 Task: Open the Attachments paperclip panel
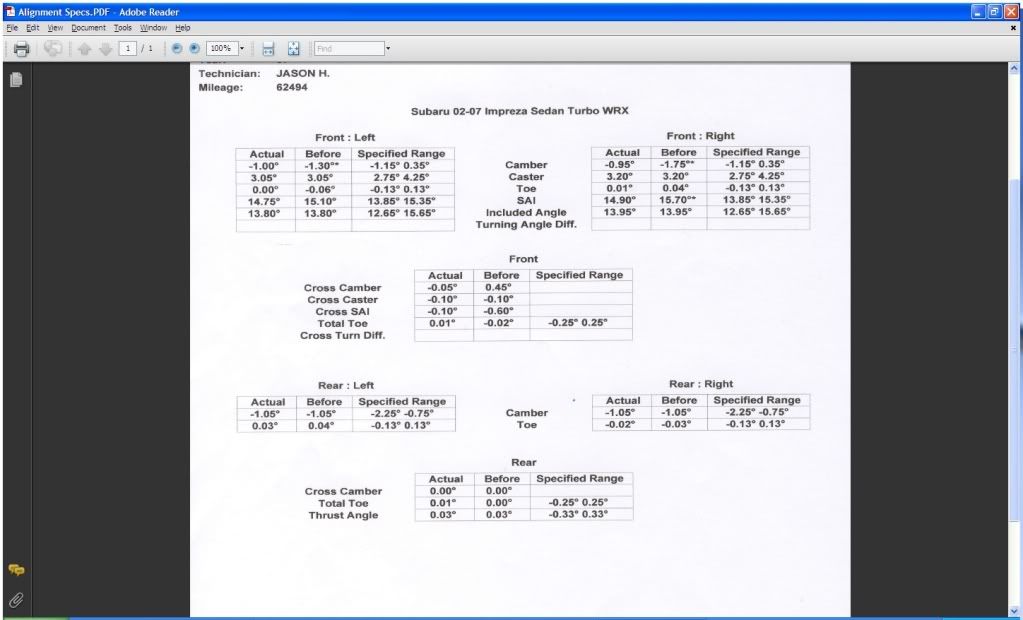(16, 600)
